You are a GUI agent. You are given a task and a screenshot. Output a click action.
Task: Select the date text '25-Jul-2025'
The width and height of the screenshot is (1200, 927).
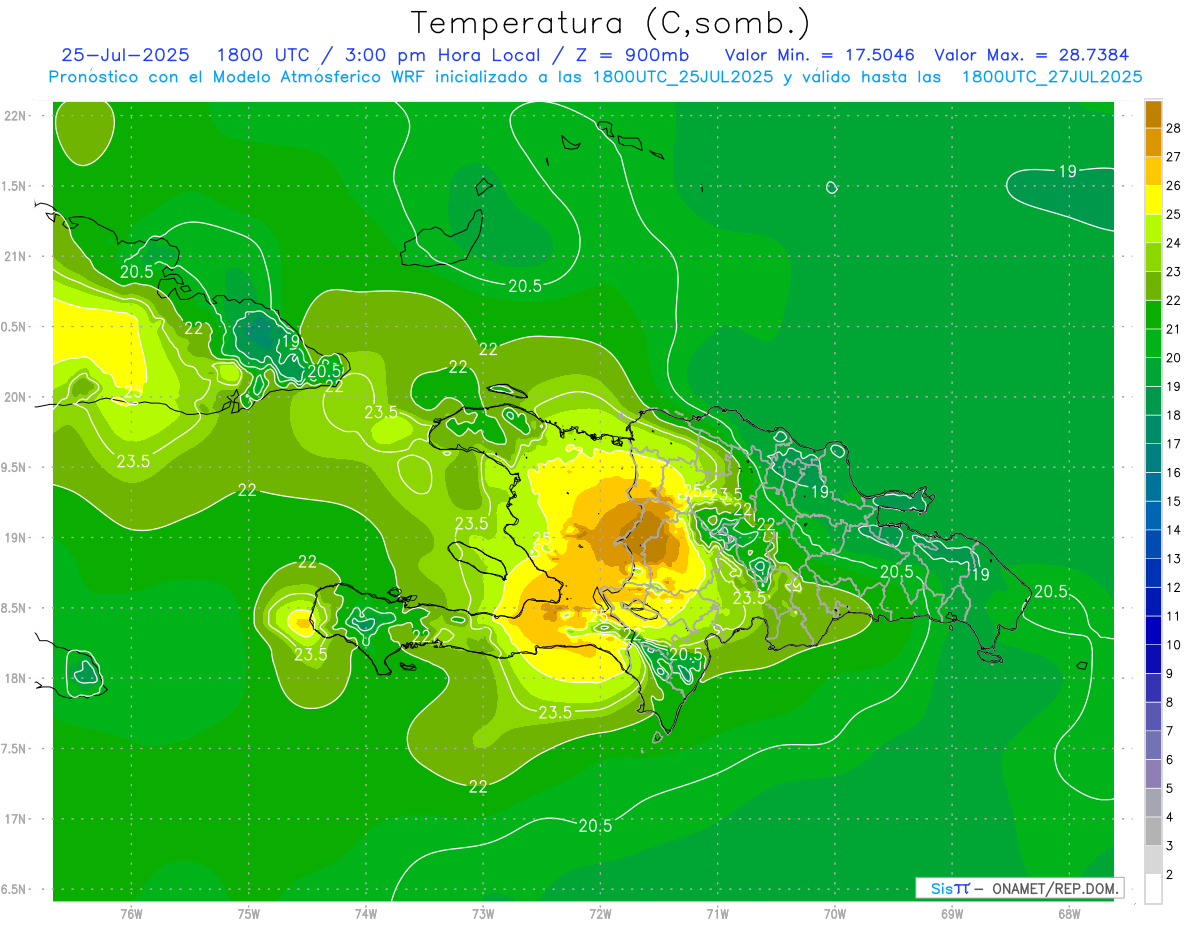[x=126, y=56]
